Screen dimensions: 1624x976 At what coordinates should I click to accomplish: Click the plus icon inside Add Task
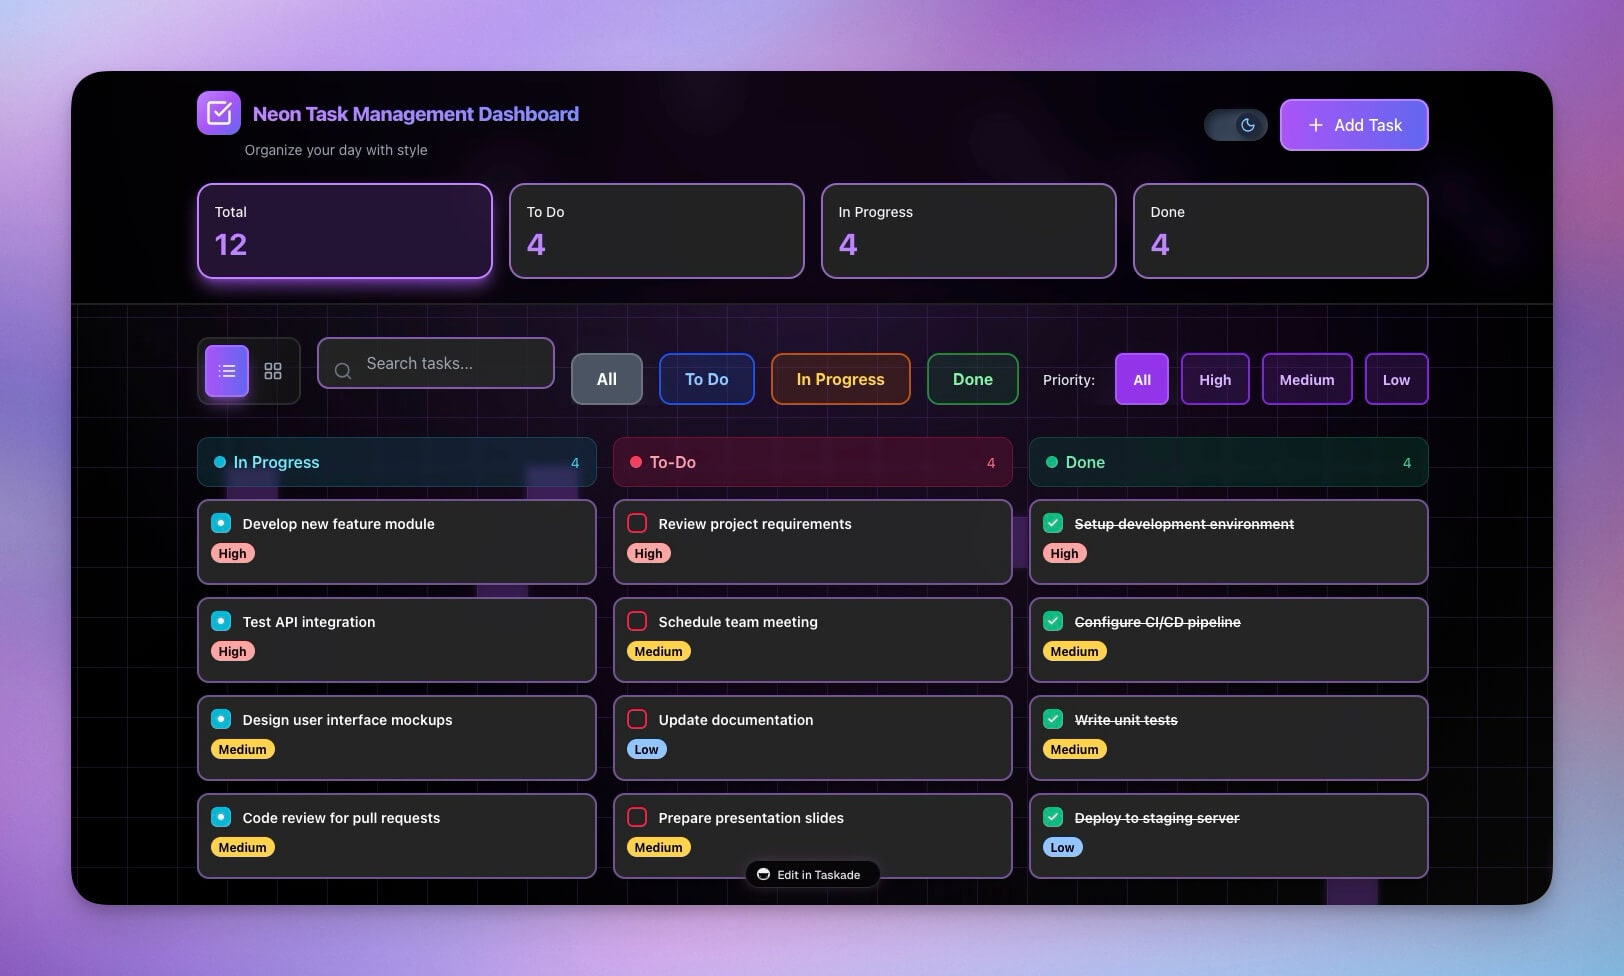1315,125
